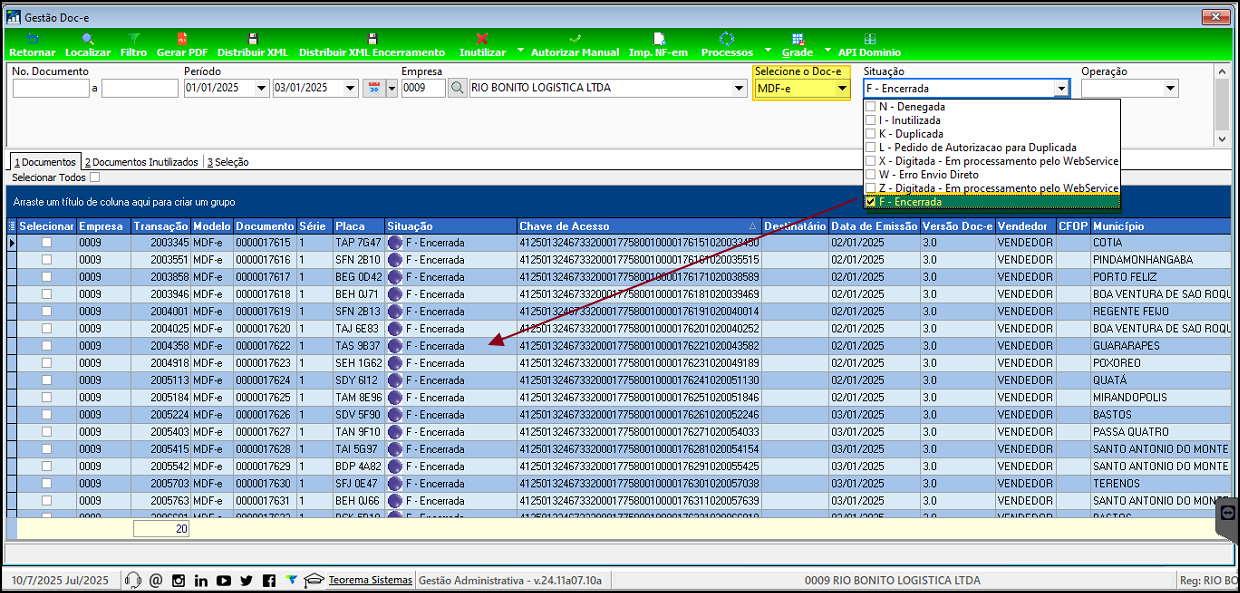This screenshot has width=1240, height=593.
Task: Uncheck the F - Encerrada situation option
Action: point(871,202)
